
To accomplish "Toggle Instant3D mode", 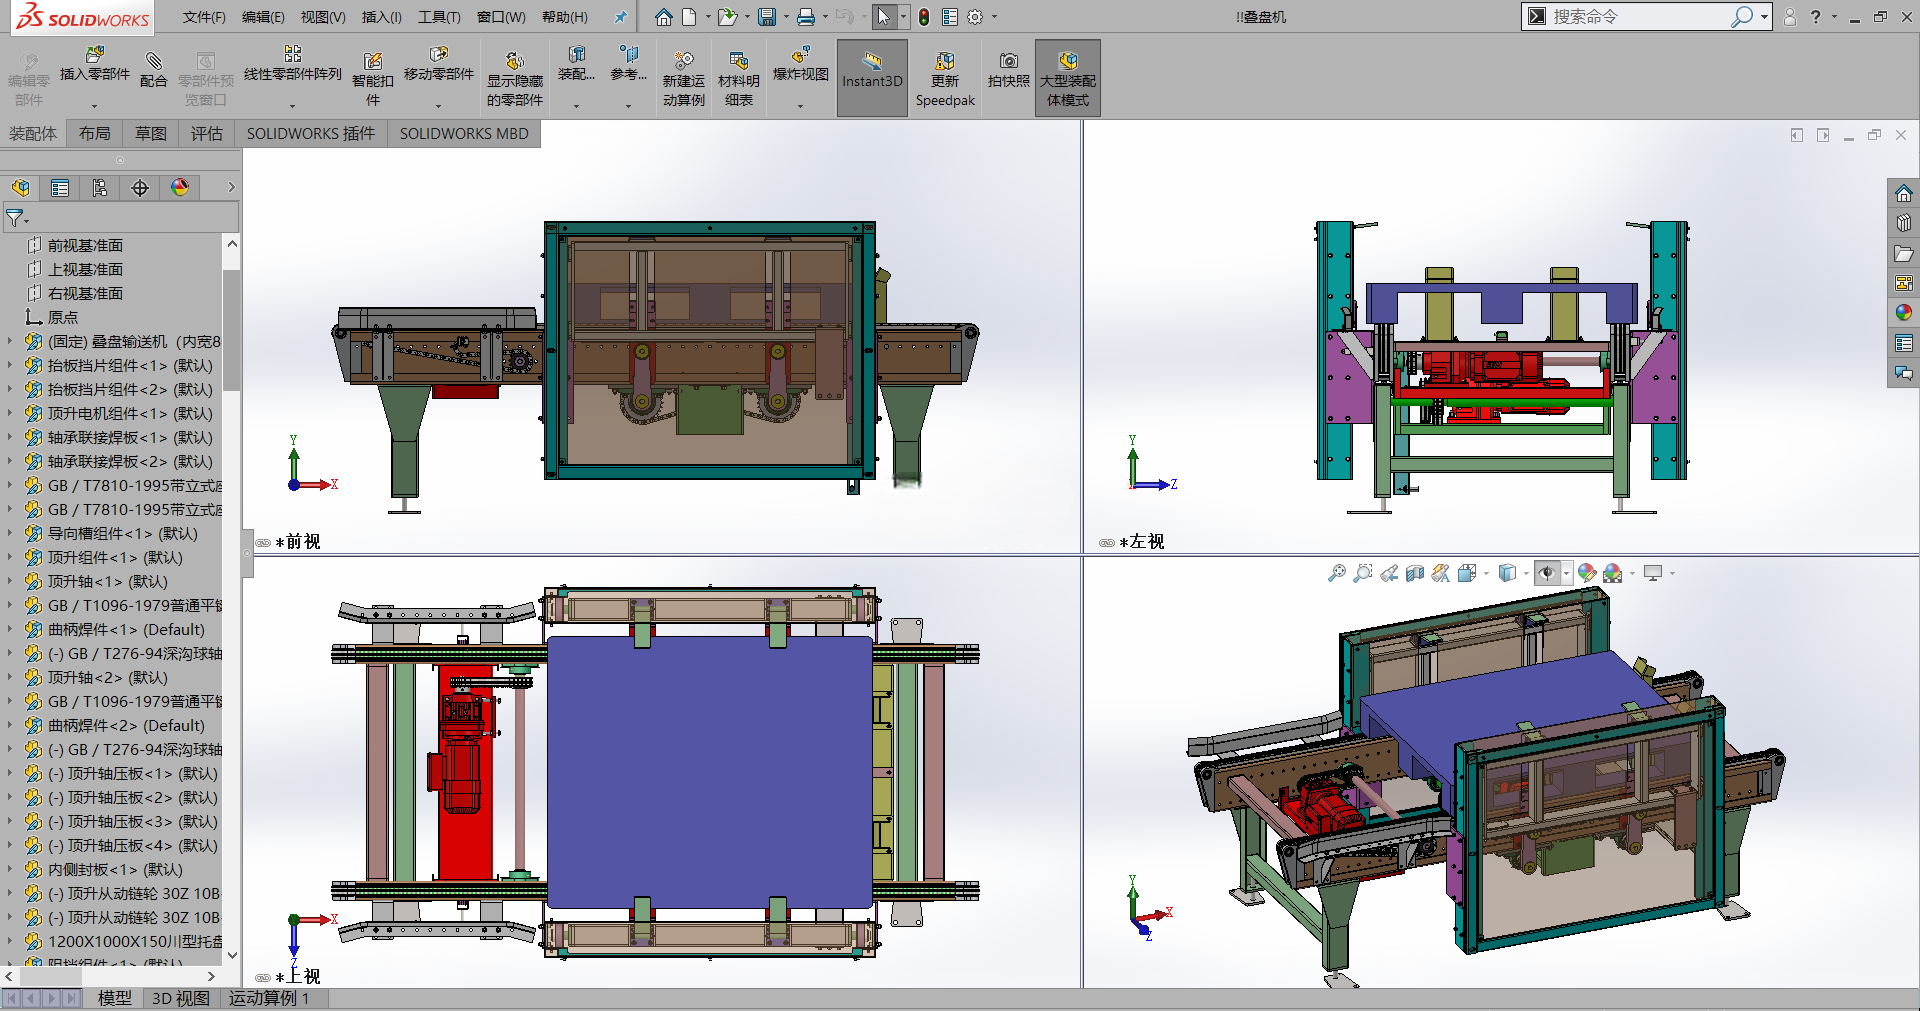I will pos(872,78).
